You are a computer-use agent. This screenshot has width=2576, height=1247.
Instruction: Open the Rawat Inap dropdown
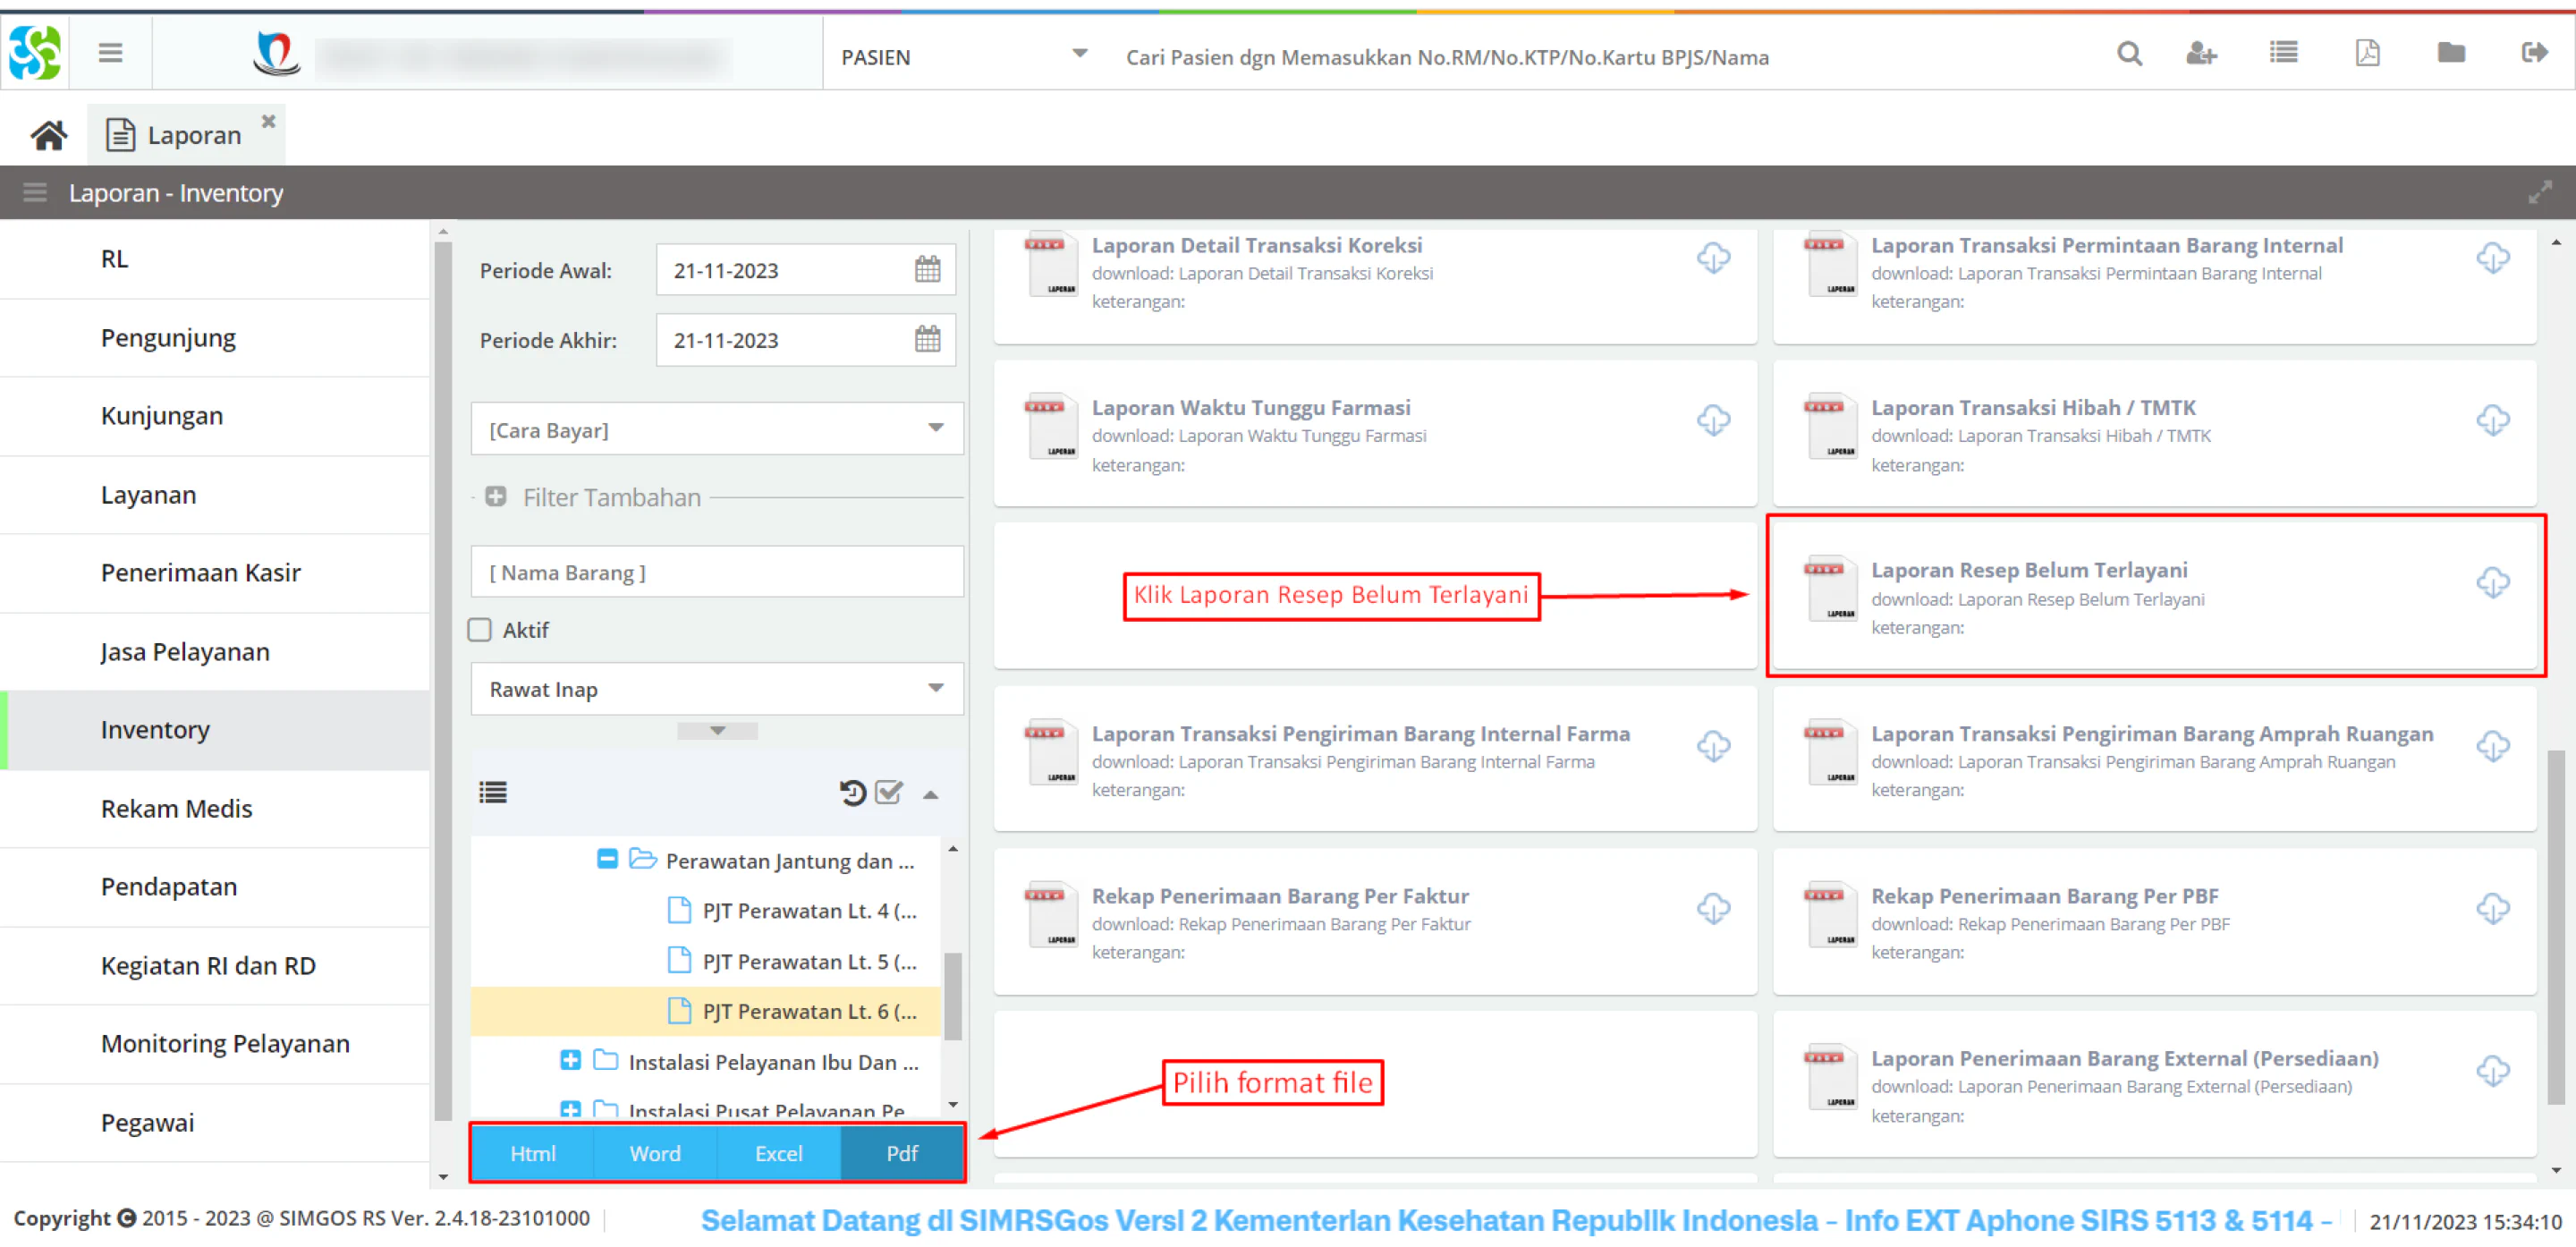click(x=717, y=689)
